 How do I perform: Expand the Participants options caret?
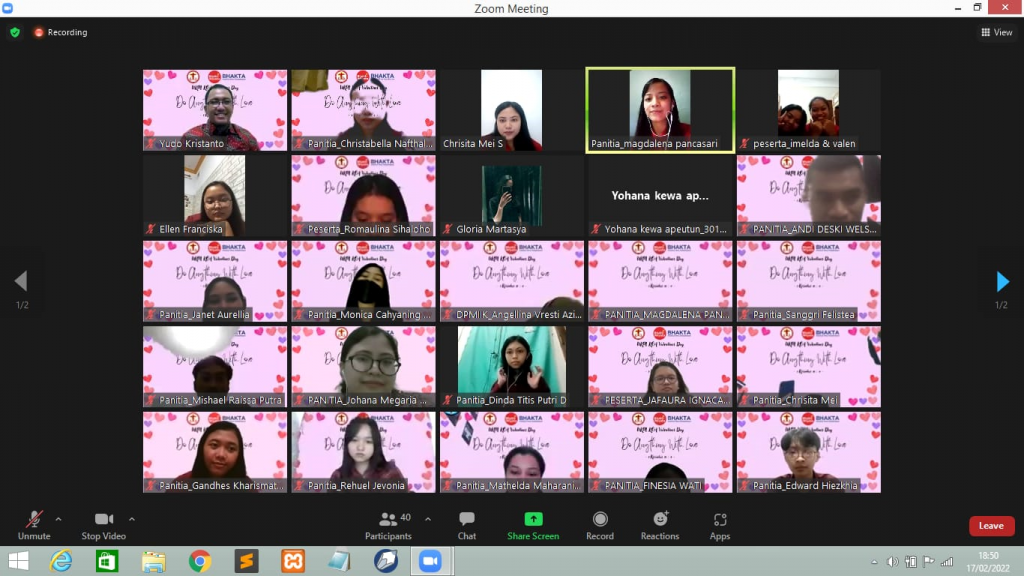click(428, 519)
